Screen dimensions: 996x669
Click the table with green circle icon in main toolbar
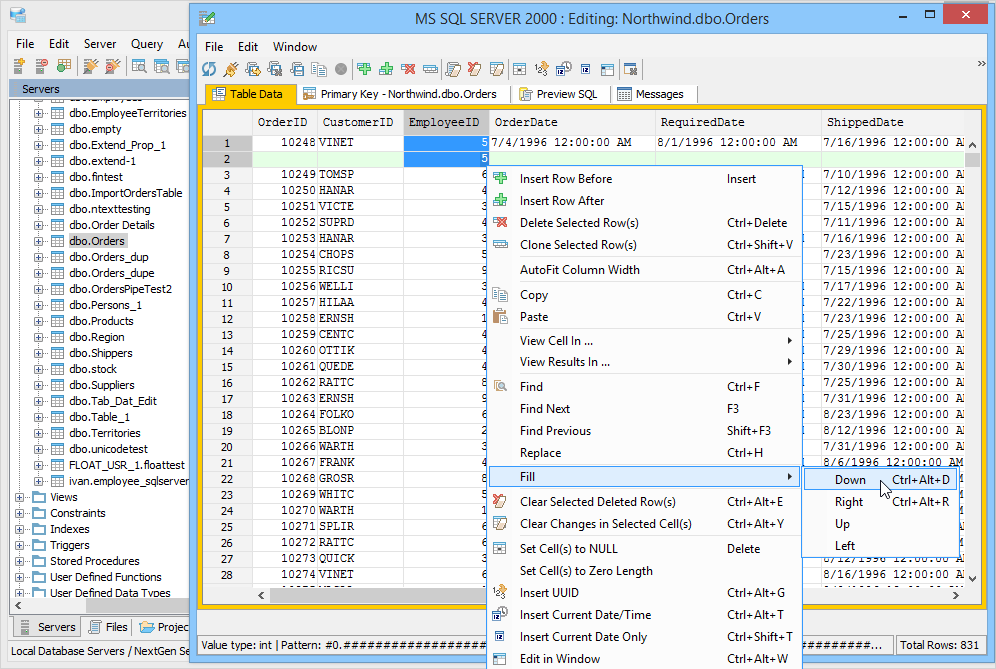click(x=64, y=66)
